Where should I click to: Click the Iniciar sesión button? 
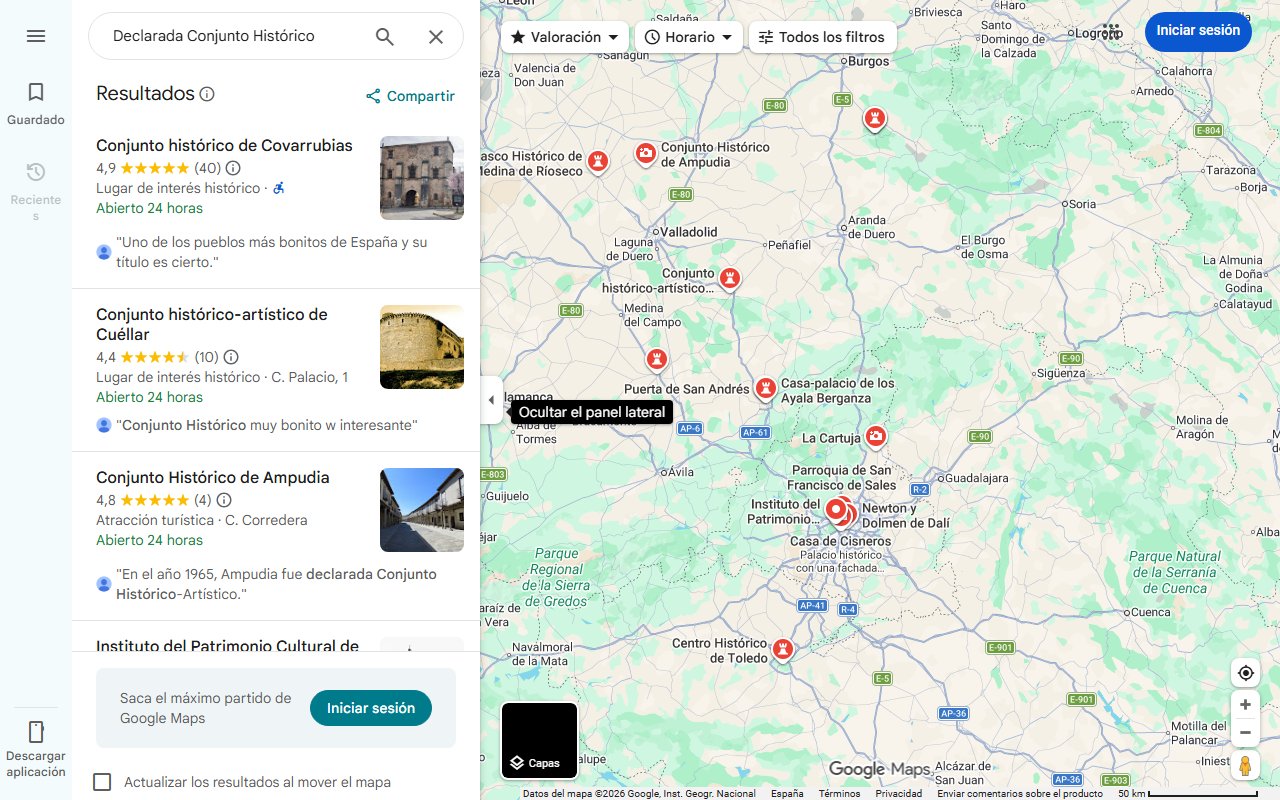[x=1198, y=31]
